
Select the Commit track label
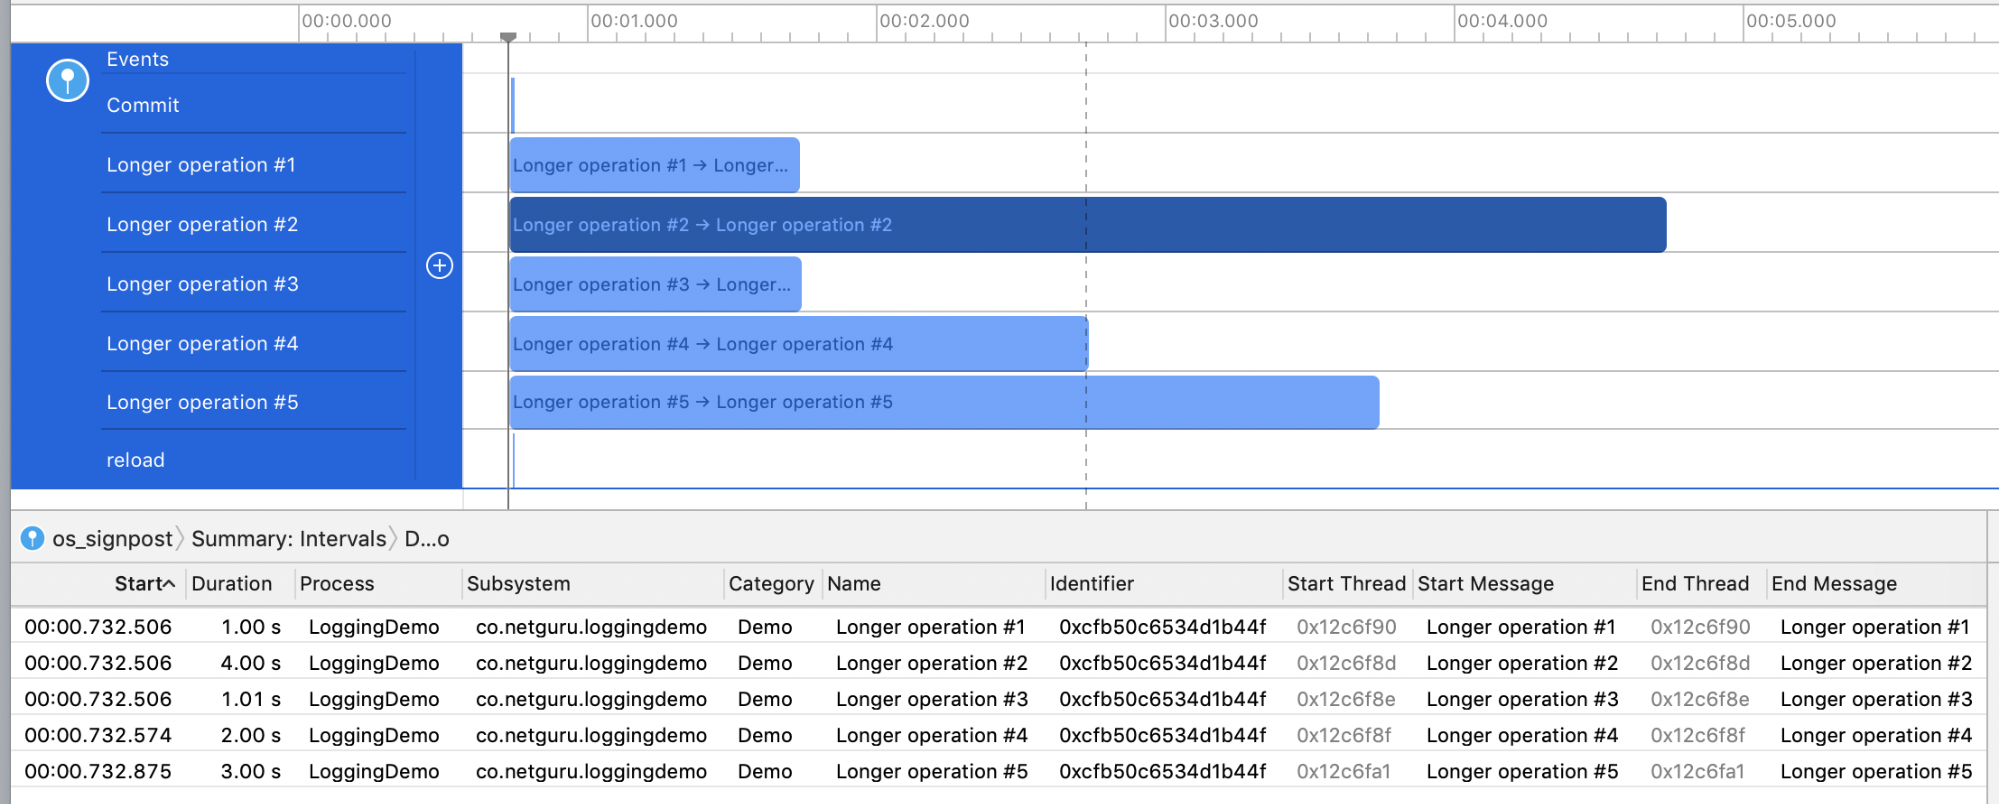tap(143, 105)
